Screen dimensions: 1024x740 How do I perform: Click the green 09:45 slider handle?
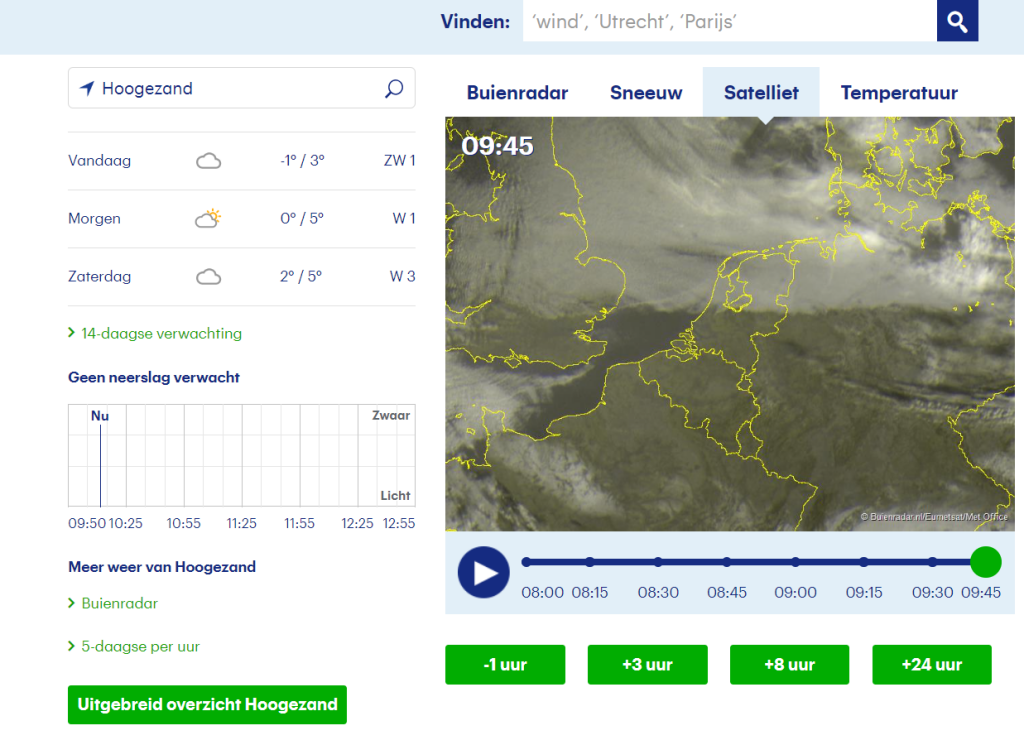985,562
